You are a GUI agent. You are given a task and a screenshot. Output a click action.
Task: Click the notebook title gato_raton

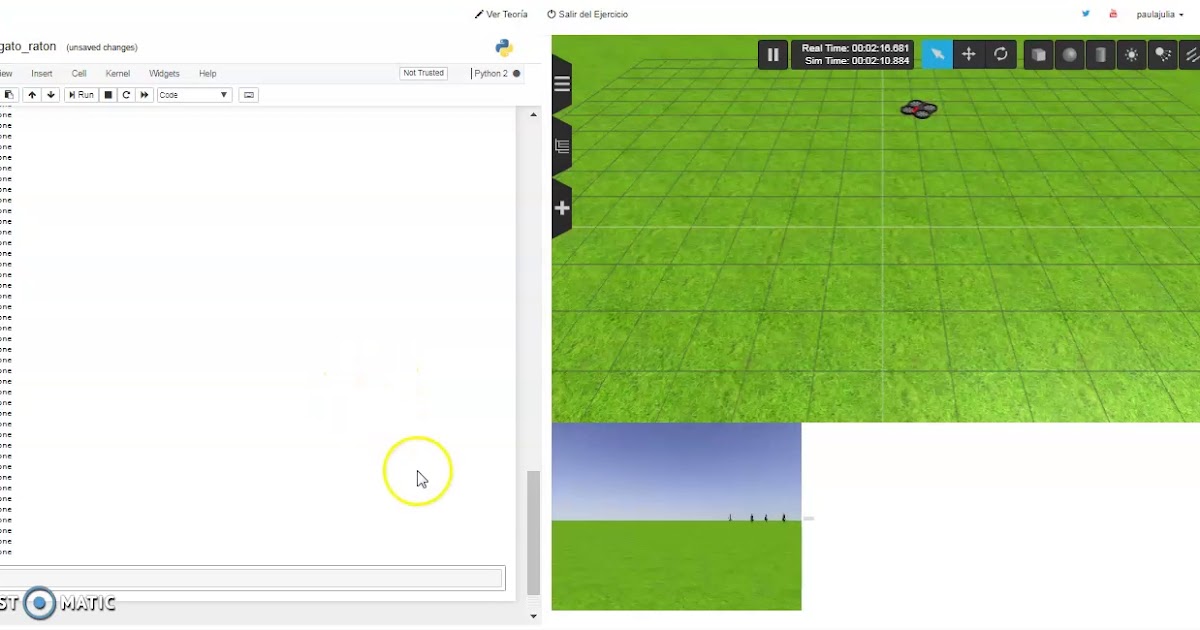(29, 47)
